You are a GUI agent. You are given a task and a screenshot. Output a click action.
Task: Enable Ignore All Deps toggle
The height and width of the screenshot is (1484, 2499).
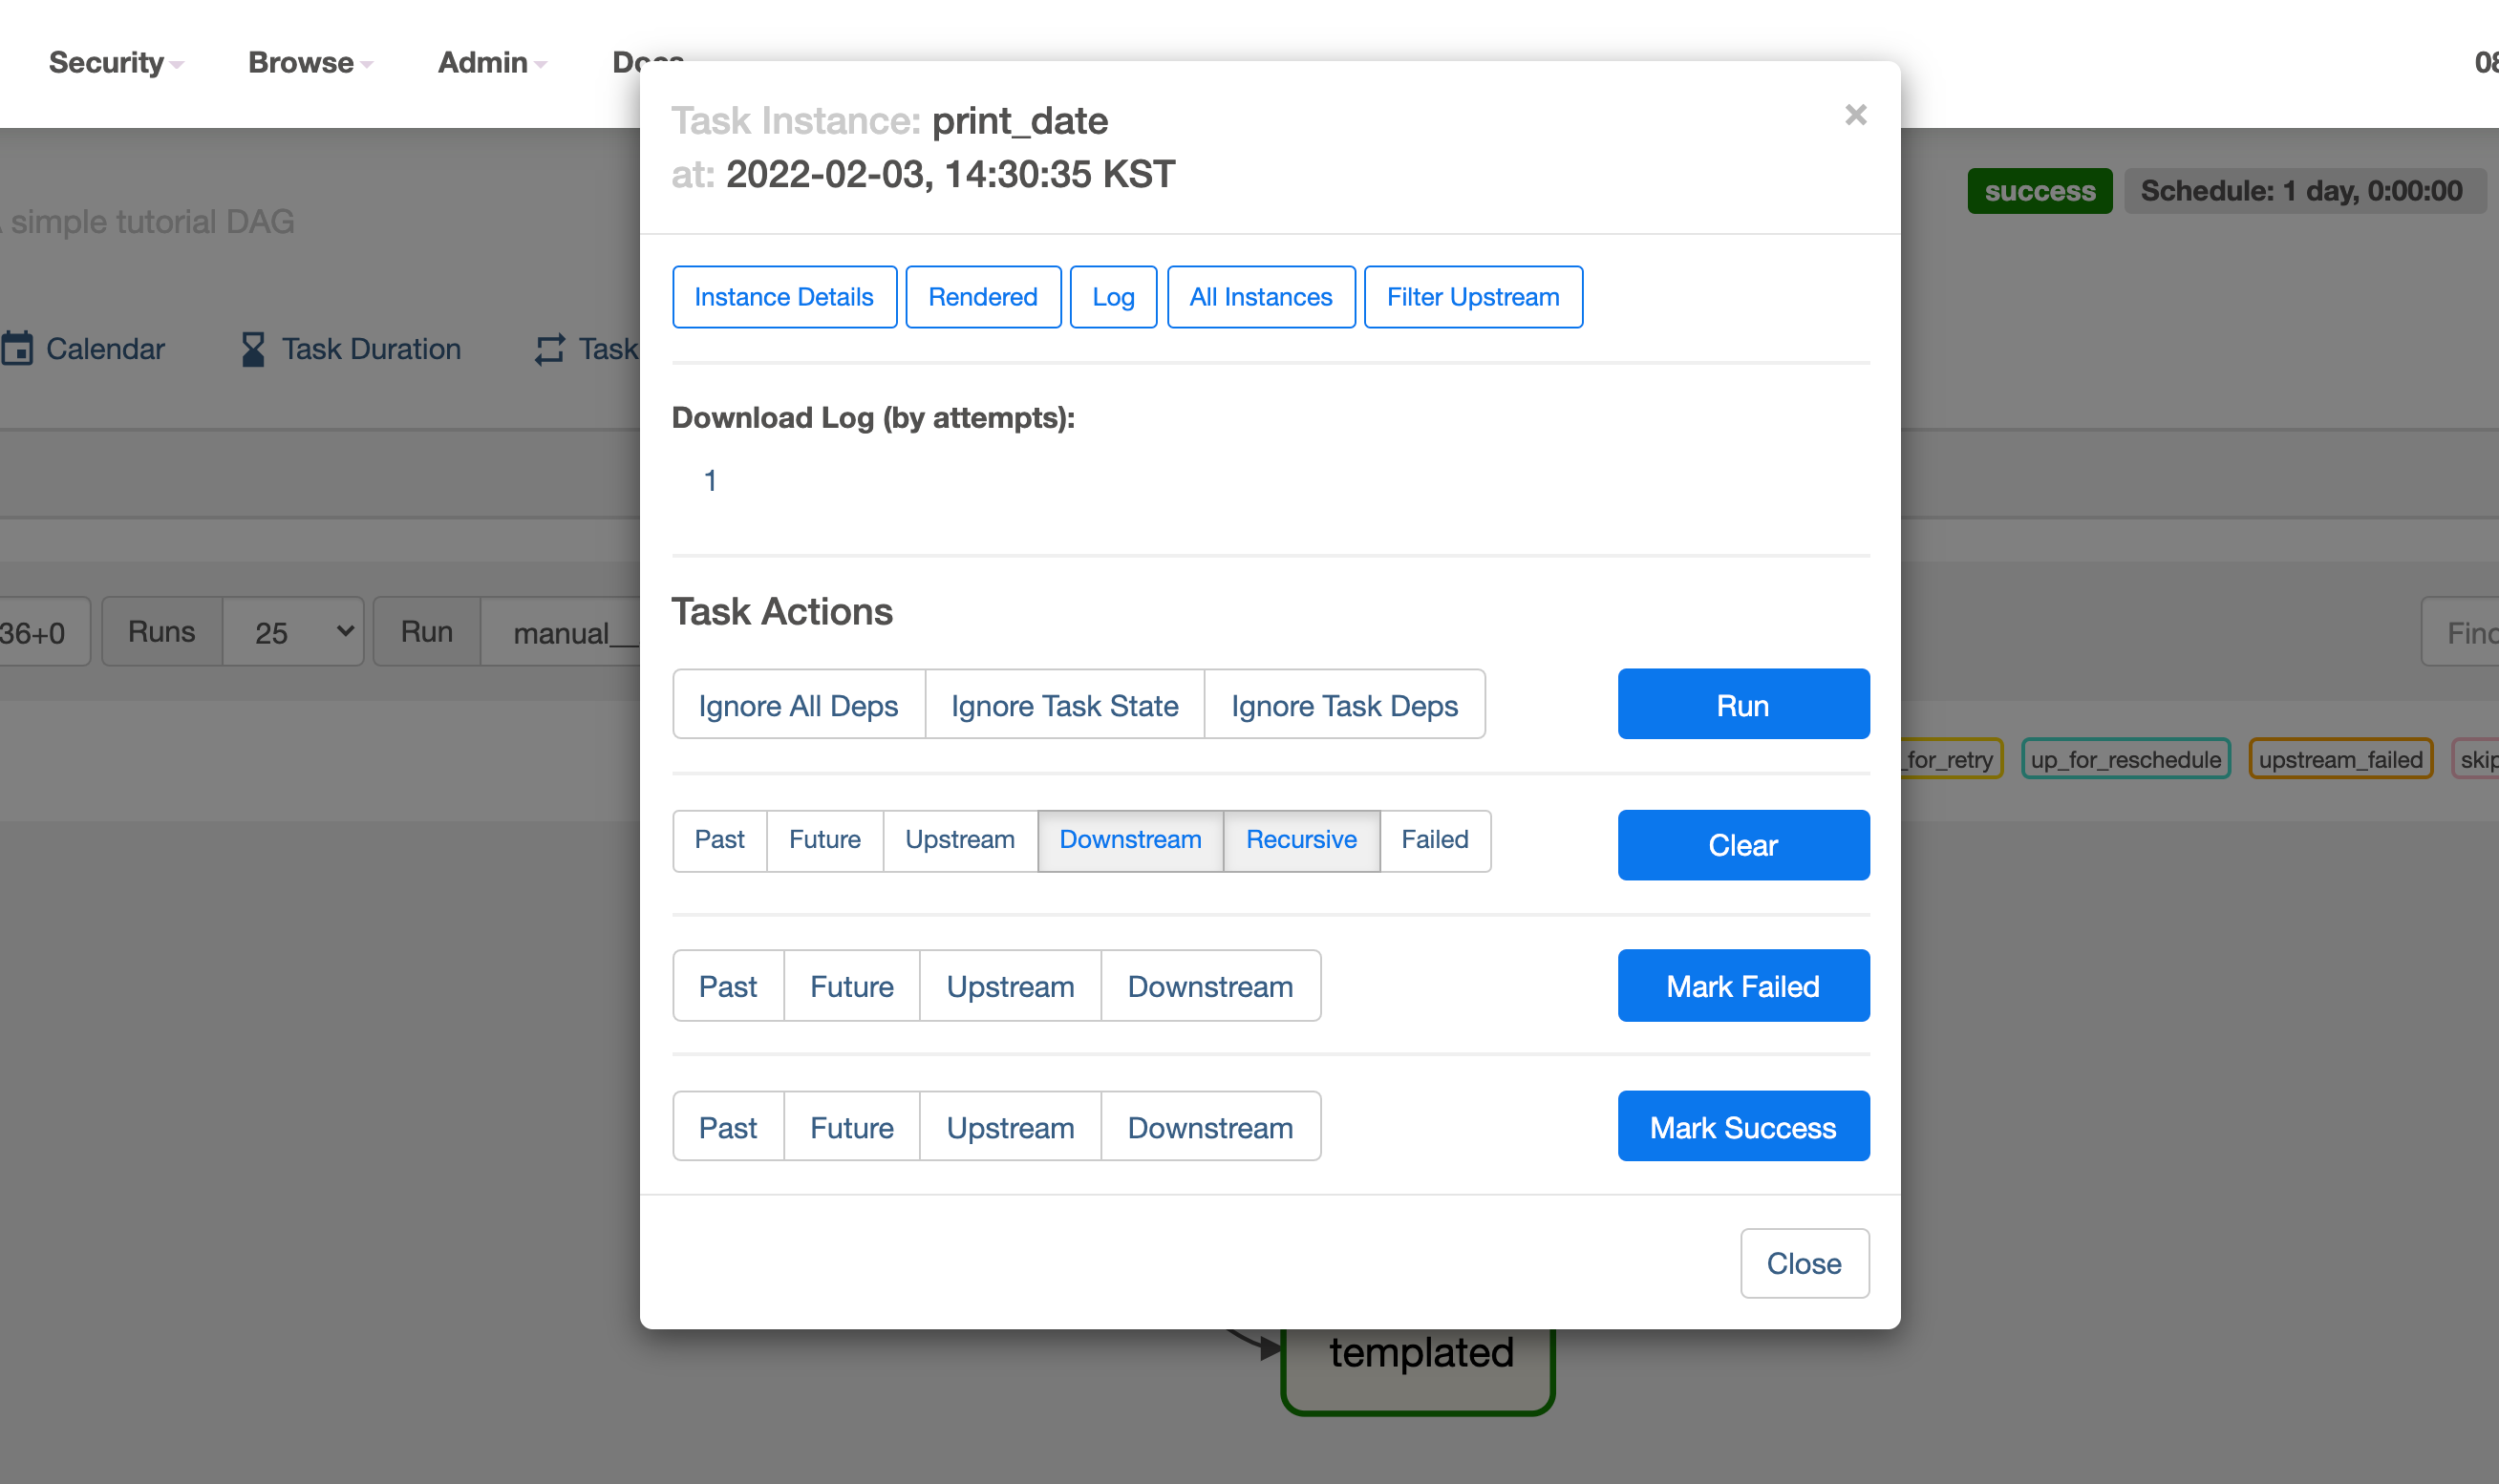(x=798, y=705)
